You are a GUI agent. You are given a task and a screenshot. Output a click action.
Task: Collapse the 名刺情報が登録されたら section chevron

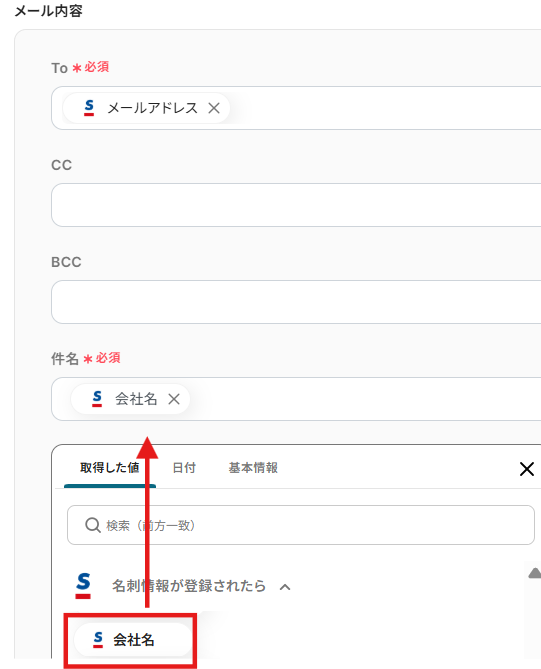click(285, 588)
